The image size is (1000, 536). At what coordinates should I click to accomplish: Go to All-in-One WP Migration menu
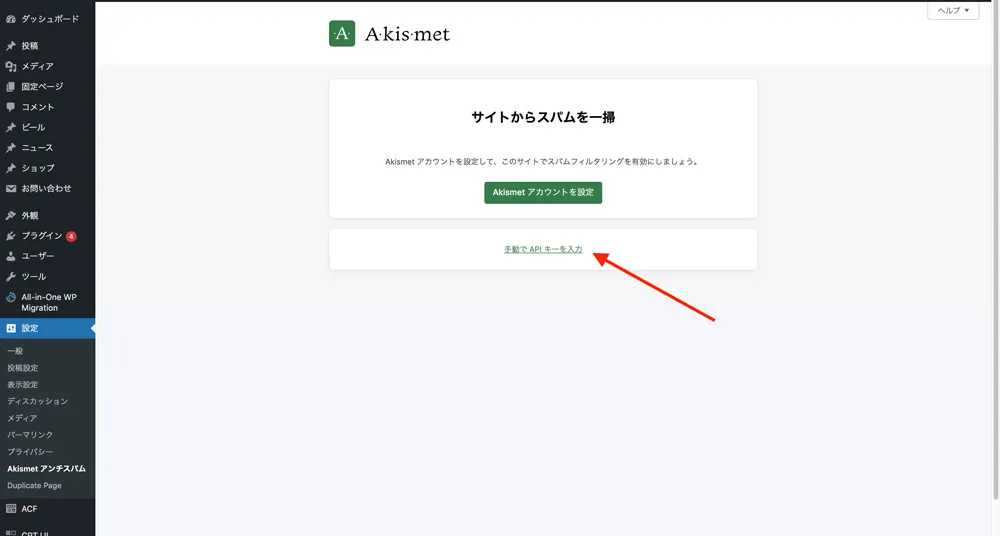click(49, 302)
